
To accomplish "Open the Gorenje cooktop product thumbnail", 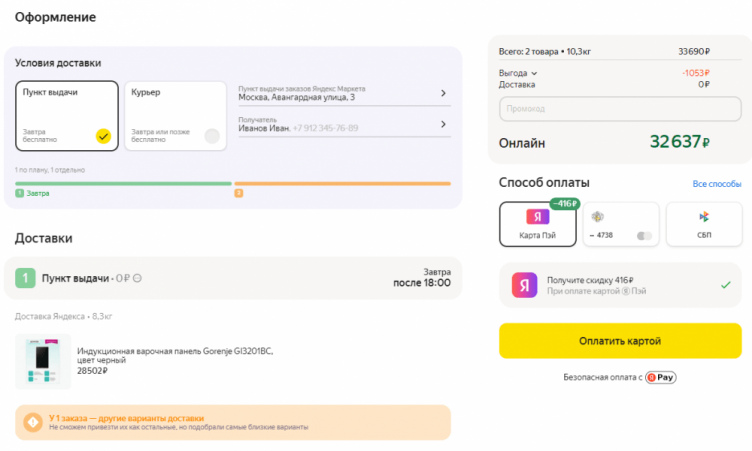I will point(43,361).
